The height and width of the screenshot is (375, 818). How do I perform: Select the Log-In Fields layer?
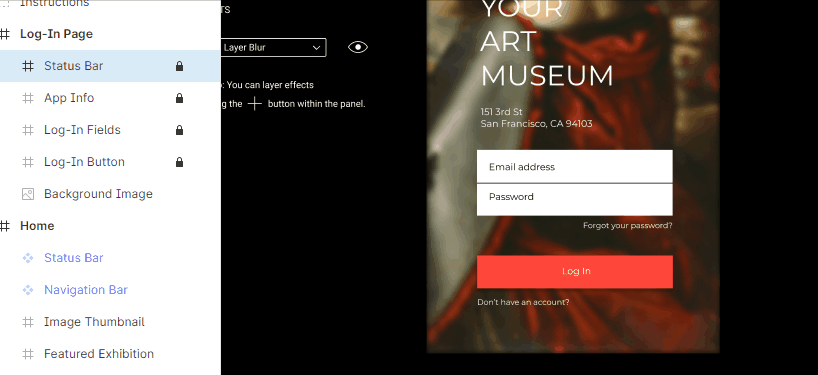pyautogui.click(x=82, y=130)
